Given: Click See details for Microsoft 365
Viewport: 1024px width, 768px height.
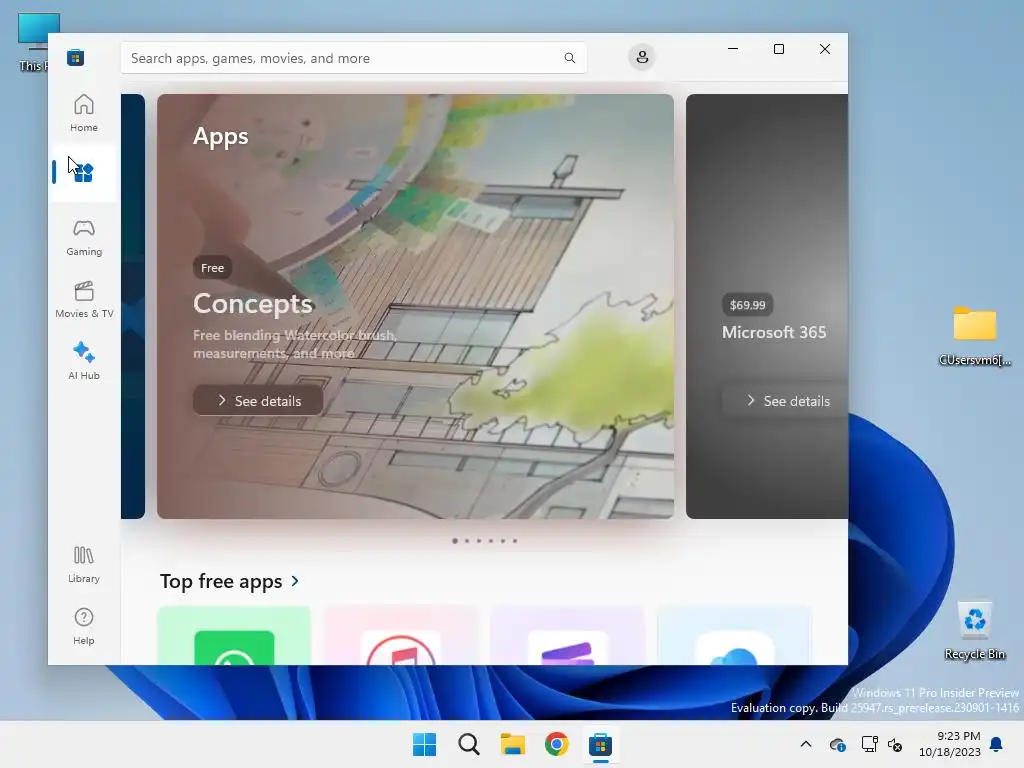Looking at the screenshot, I should [787, 400].
